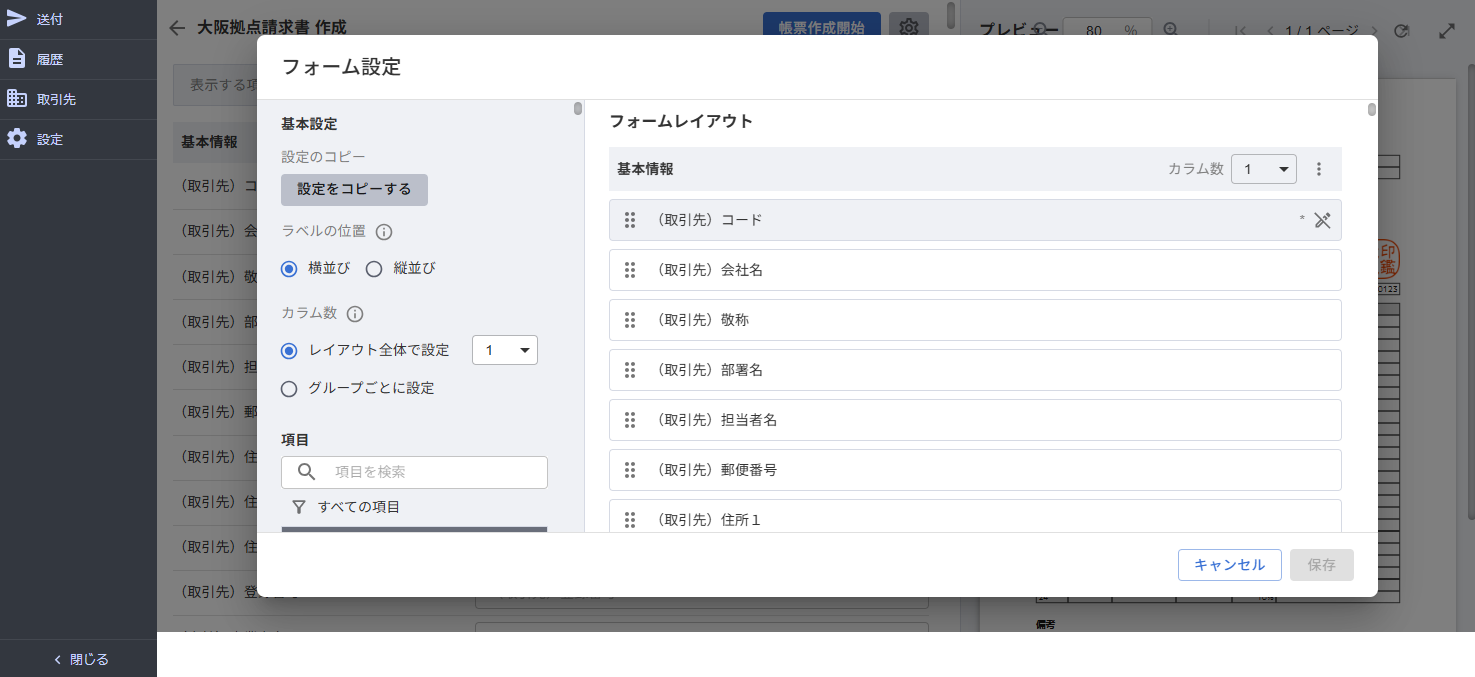The height and width of the screenshot is (677, 1475).
Task: Click the drag handle for （取引先）敬称
Action: pos(630,320)
